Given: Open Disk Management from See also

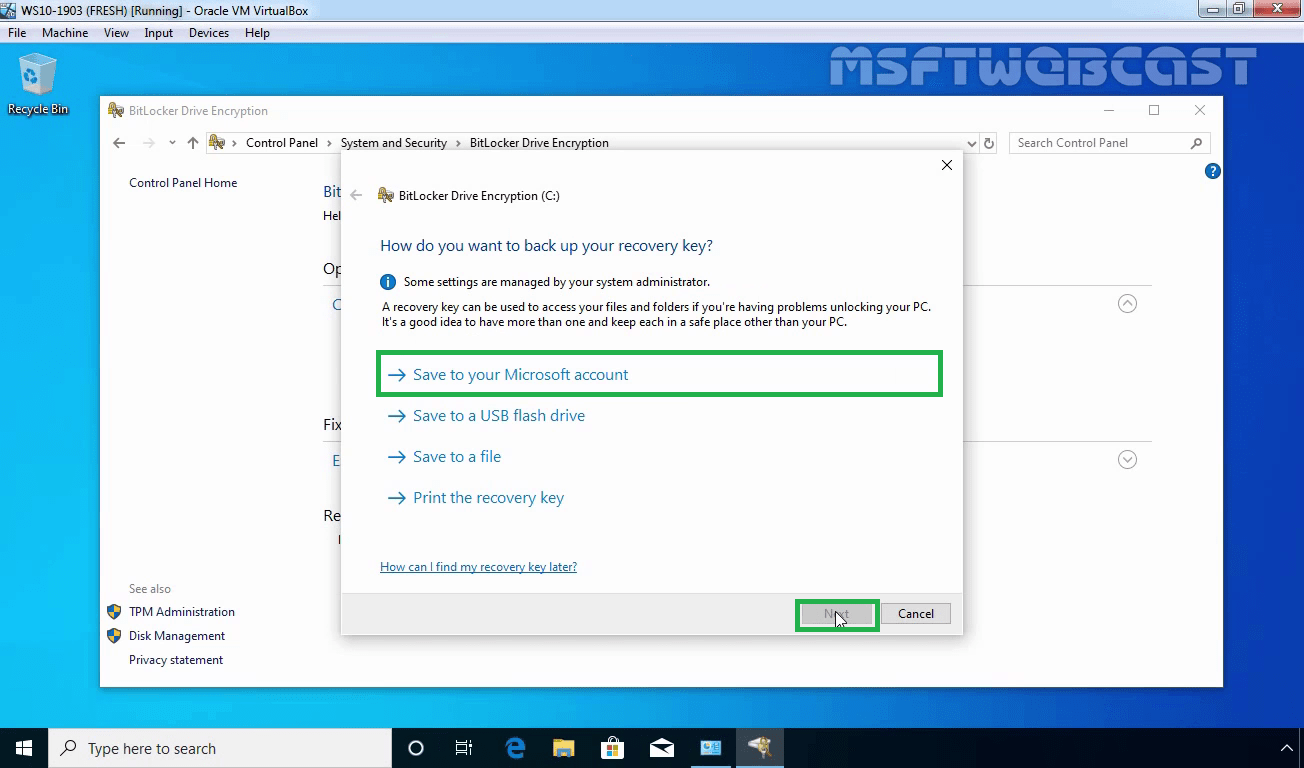Looking at the screenshot, I should pyautogui.click(x=176, y=635).
